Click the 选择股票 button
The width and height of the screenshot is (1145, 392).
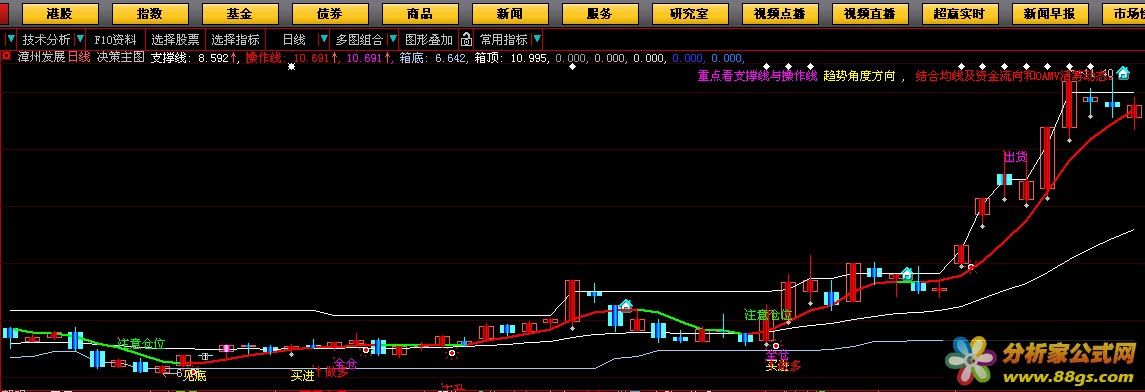pyautogui.click(x=175, y=39)
